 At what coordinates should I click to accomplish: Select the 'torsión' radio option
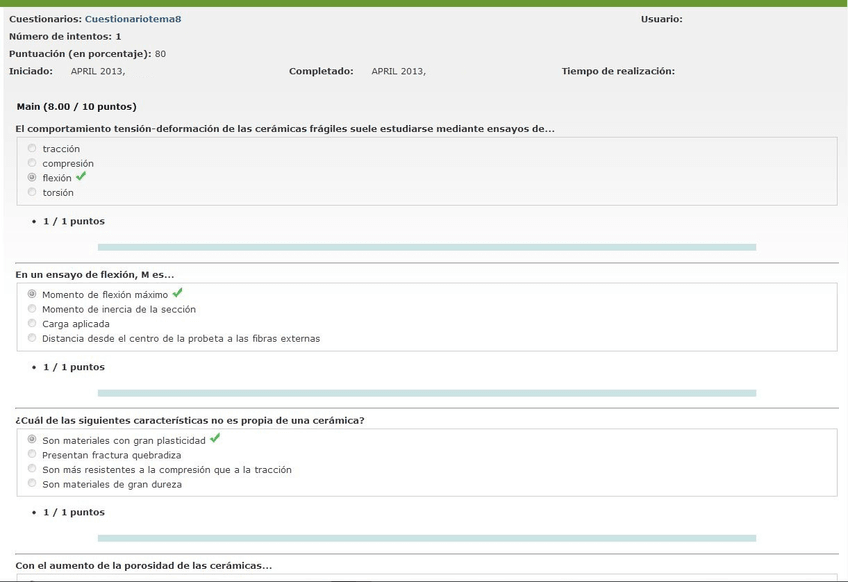pos(32,192)
